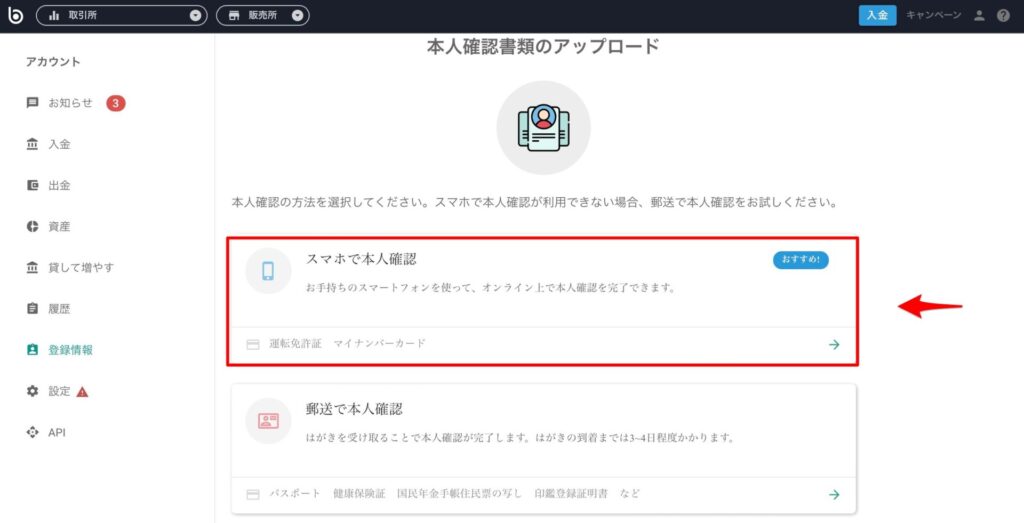
Task: Click the ID card icon in 郵送 card
Action: 268,420
